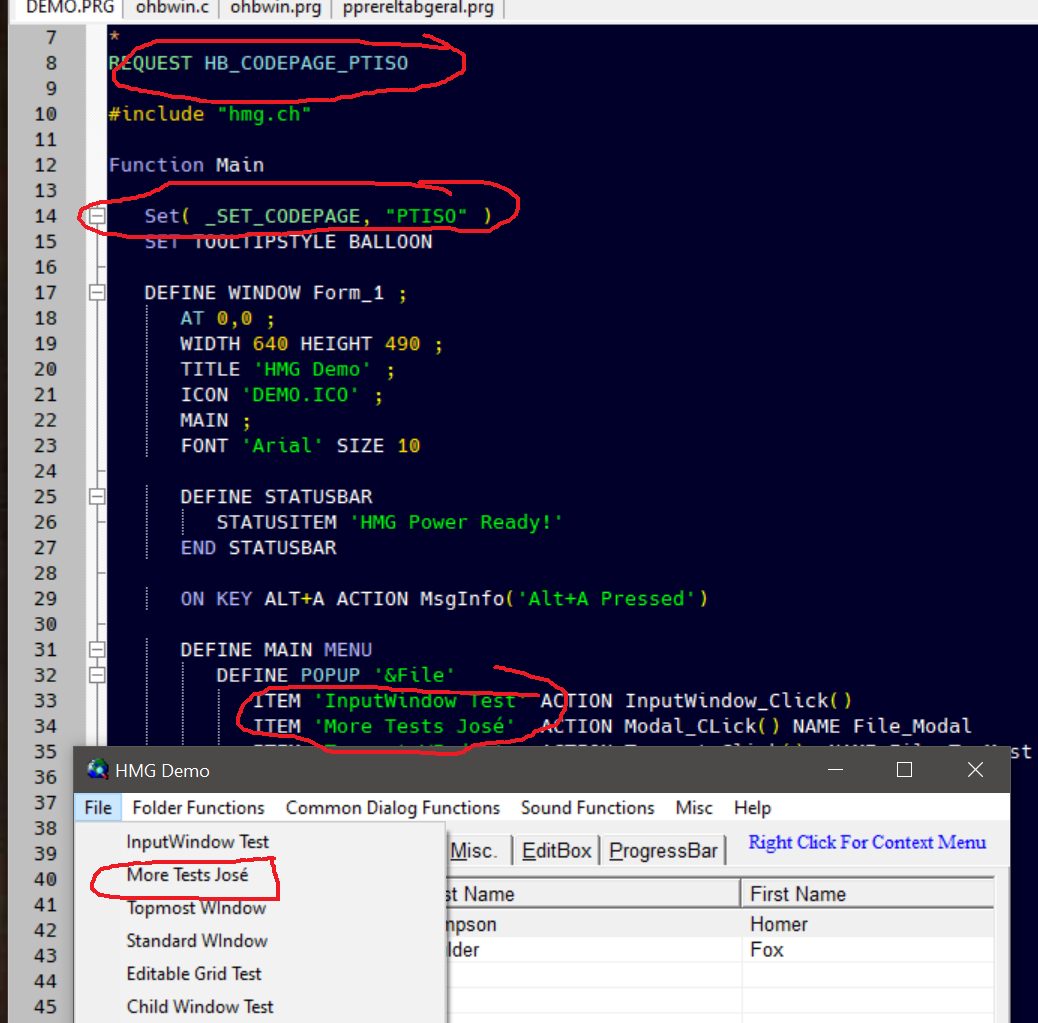Switch to the ProgressBar tab
Screen dimensions: 1038x1023
pyautogui.click(x=663, y=850)
